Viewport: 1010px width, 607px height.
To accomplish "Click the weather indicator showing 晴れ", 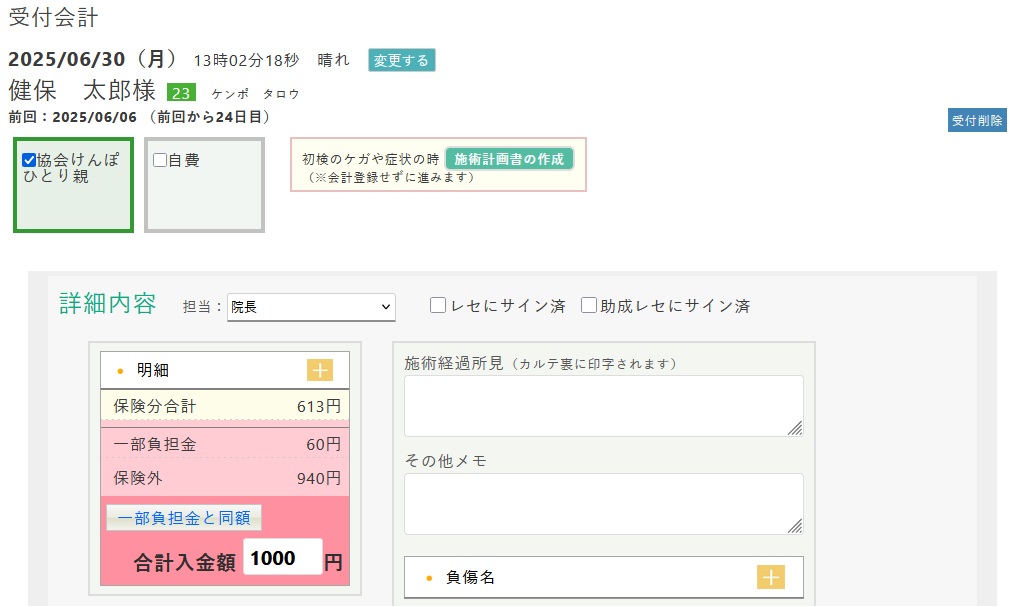I will [x=332, y=60].
